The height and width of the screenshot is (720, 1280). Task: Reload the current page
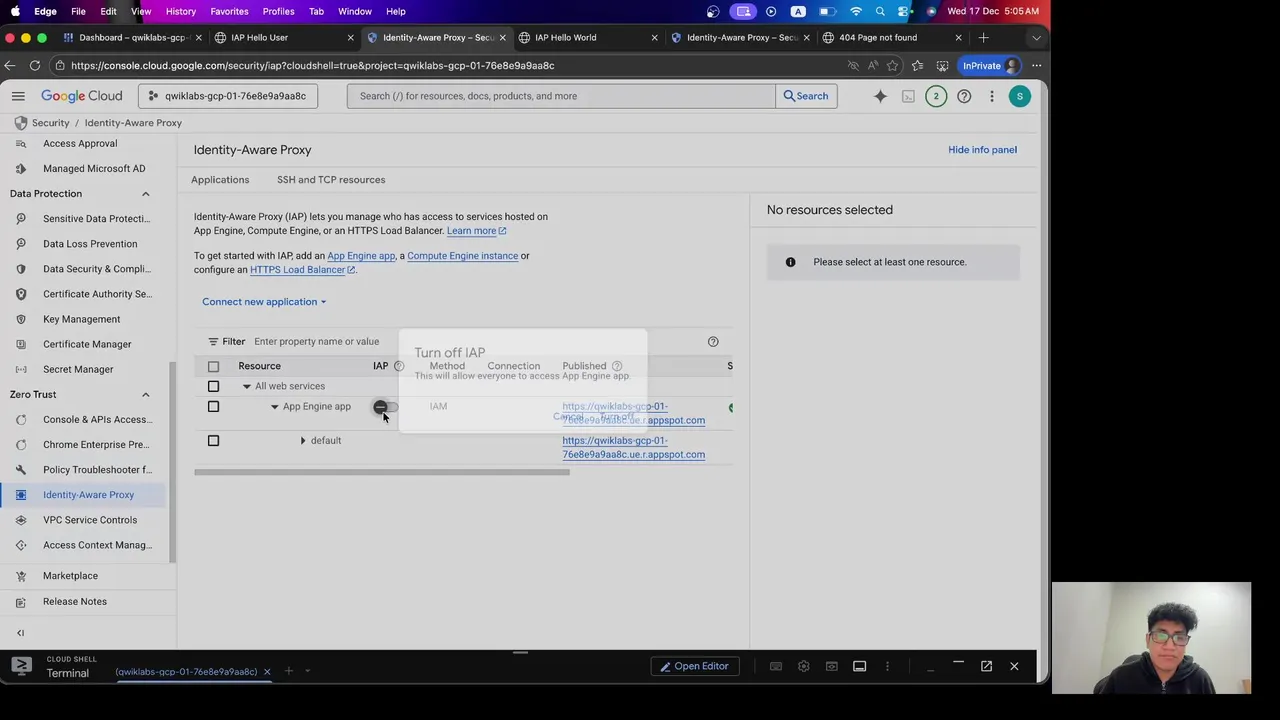point(35,66)
